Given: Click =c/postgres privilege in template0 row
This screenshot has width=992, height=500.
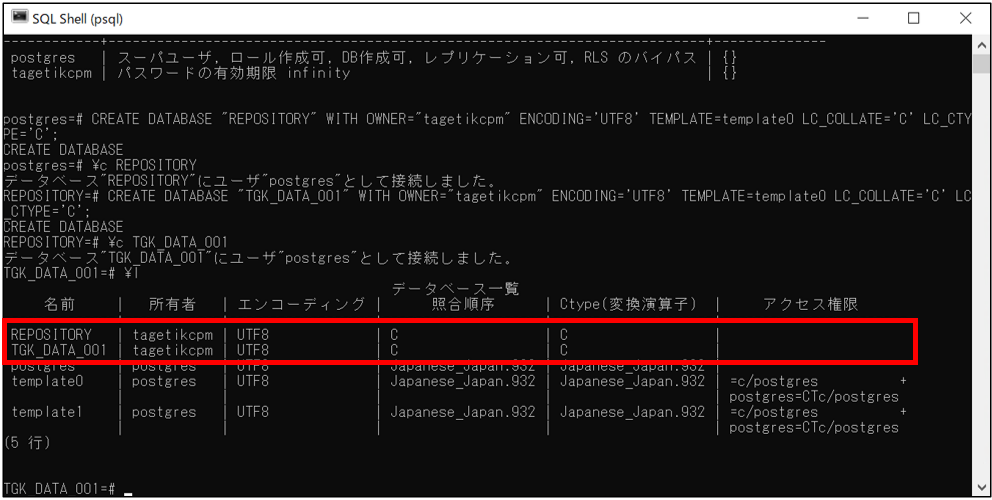Looking at the screenshot, I should pyautogui.click(x=774, y=381).
